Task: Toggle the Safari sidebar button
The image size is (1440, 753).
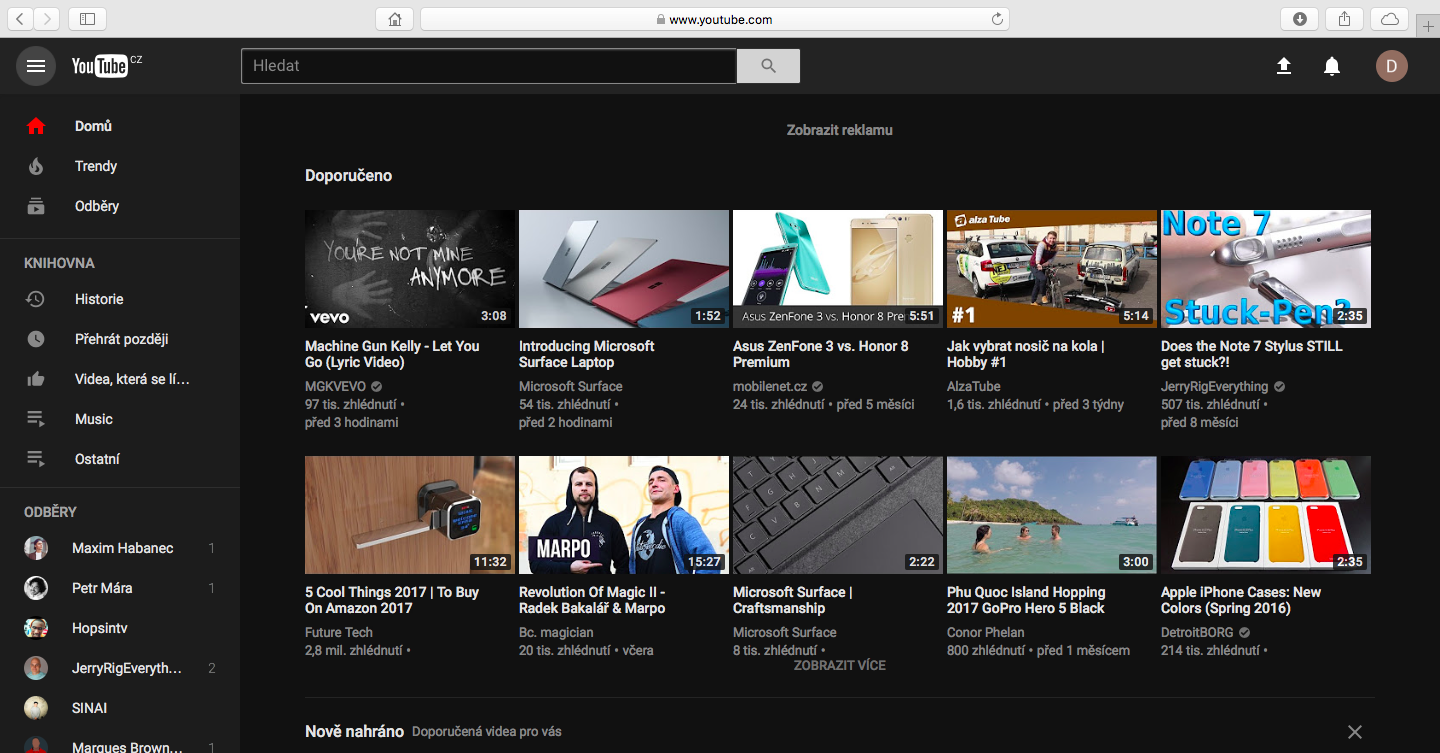Action: [x=88, y=19]
